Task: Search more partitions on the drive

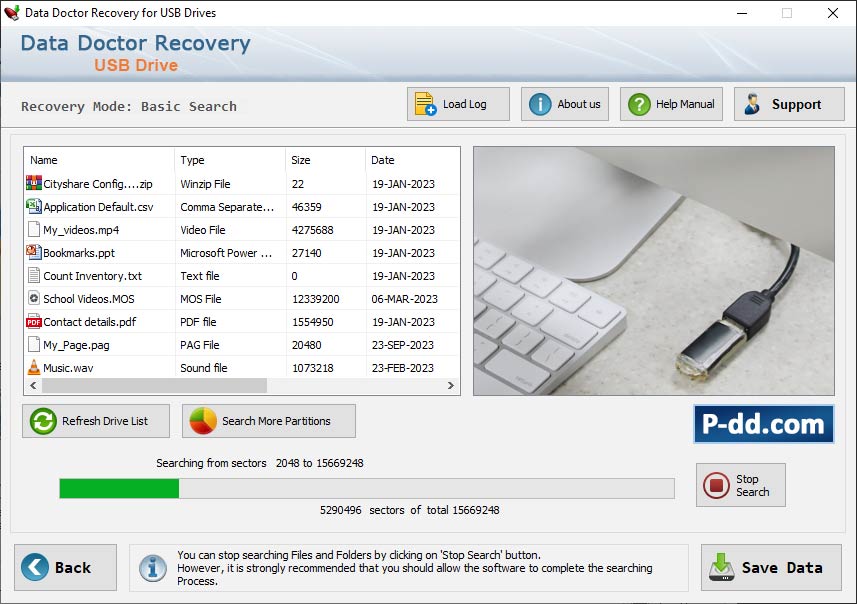Action: click(268, 421)
